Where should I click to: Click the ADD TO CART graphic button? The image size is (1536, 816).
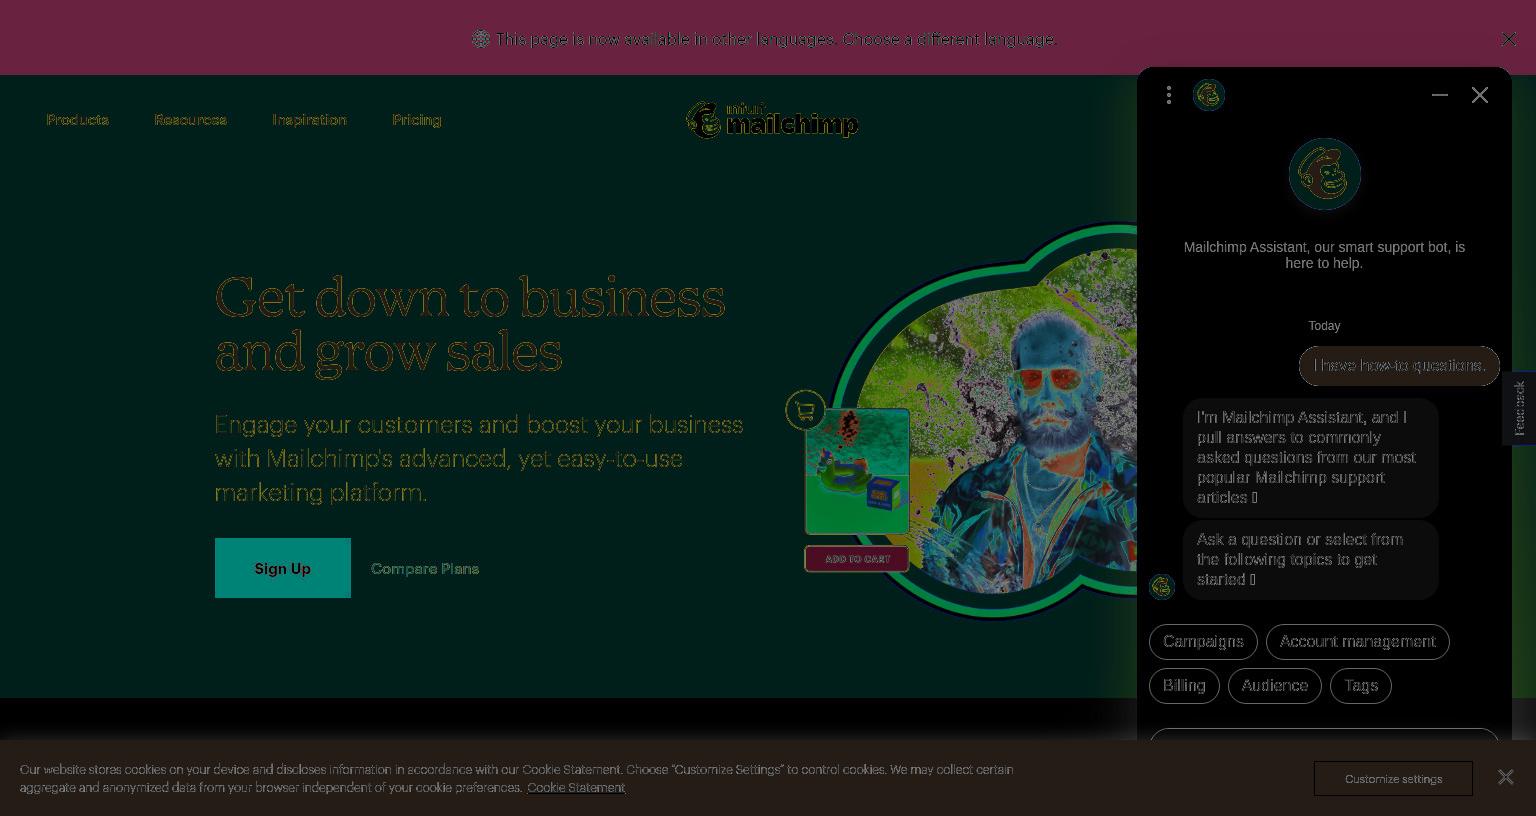click(857, 559)
